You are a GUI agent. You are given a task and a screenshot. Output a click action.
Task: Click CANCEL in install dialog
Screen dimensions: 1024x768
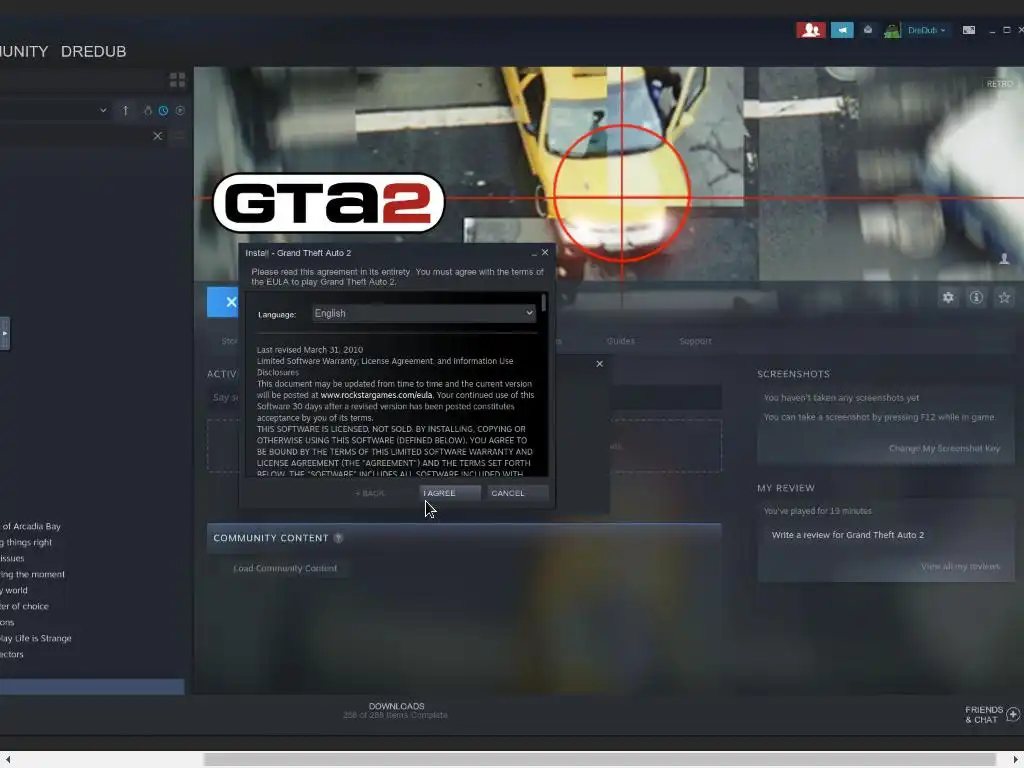pos(518,493)
